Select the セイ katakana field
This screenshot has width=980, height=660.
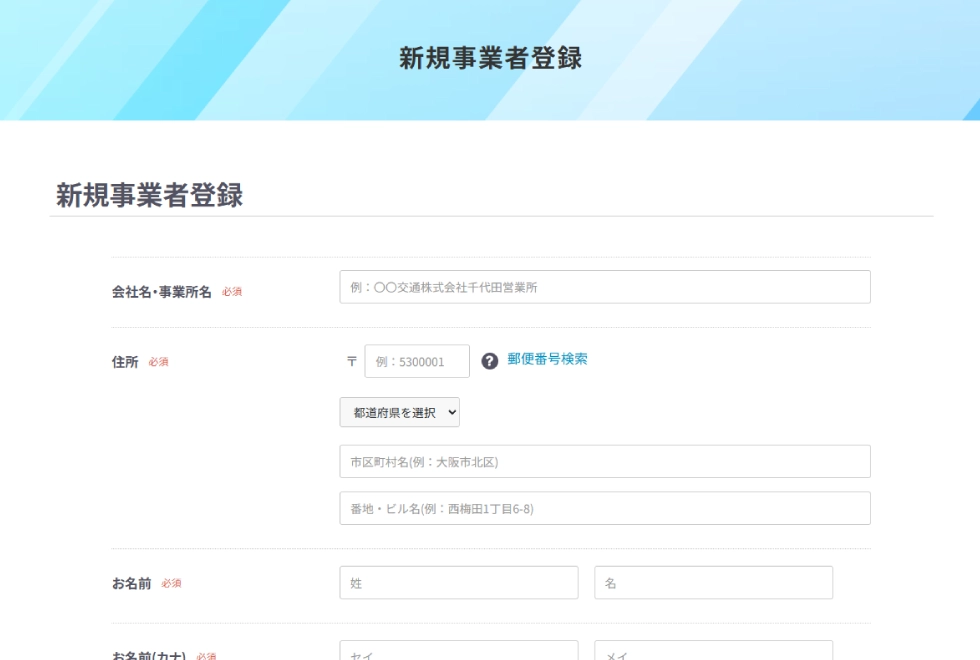[459, 652]
